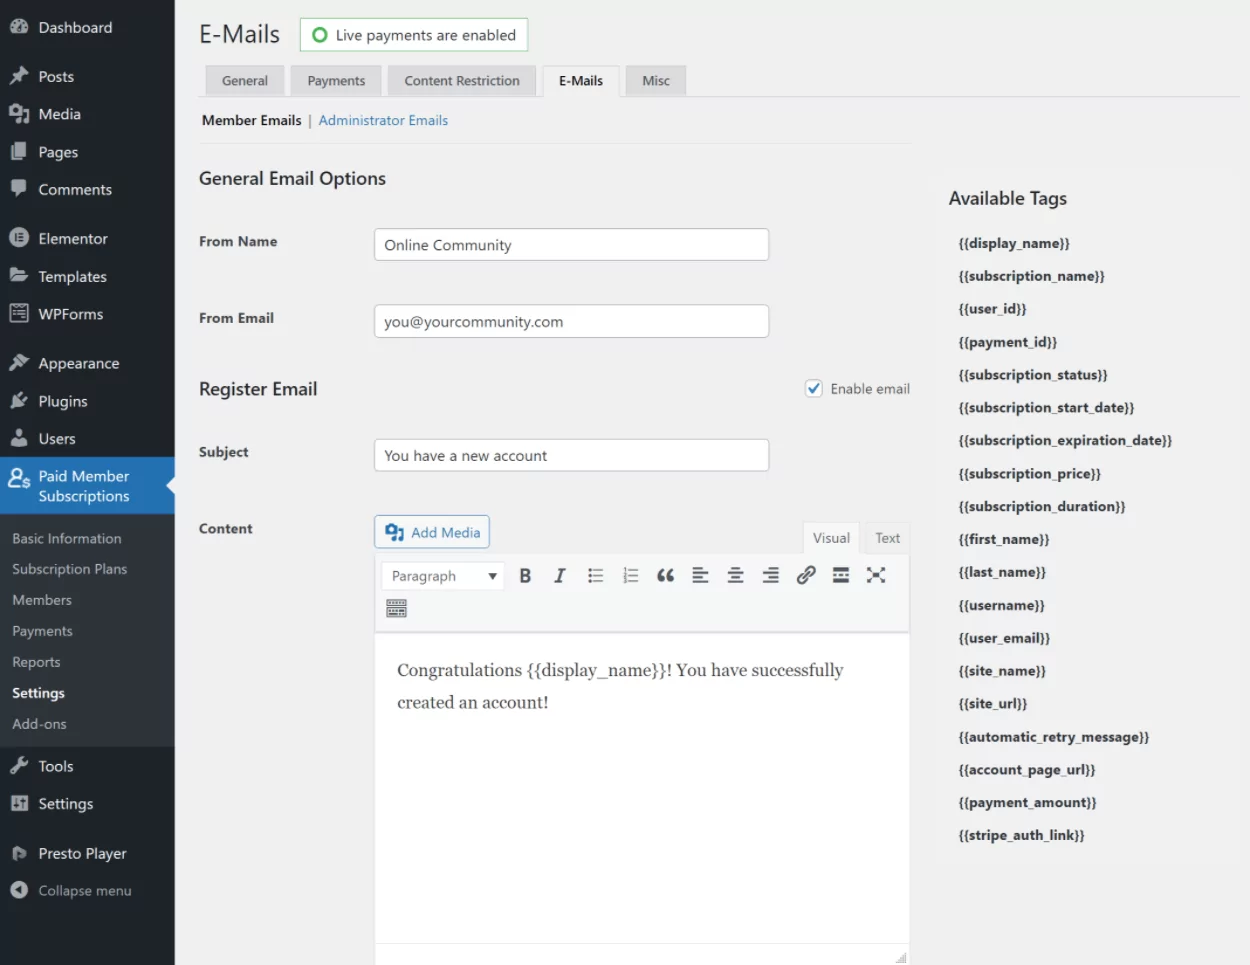Click the Templates folder icon
The width and height of the screenshot is (1250, 965).
pyautogui.click(x=19, y=276)
